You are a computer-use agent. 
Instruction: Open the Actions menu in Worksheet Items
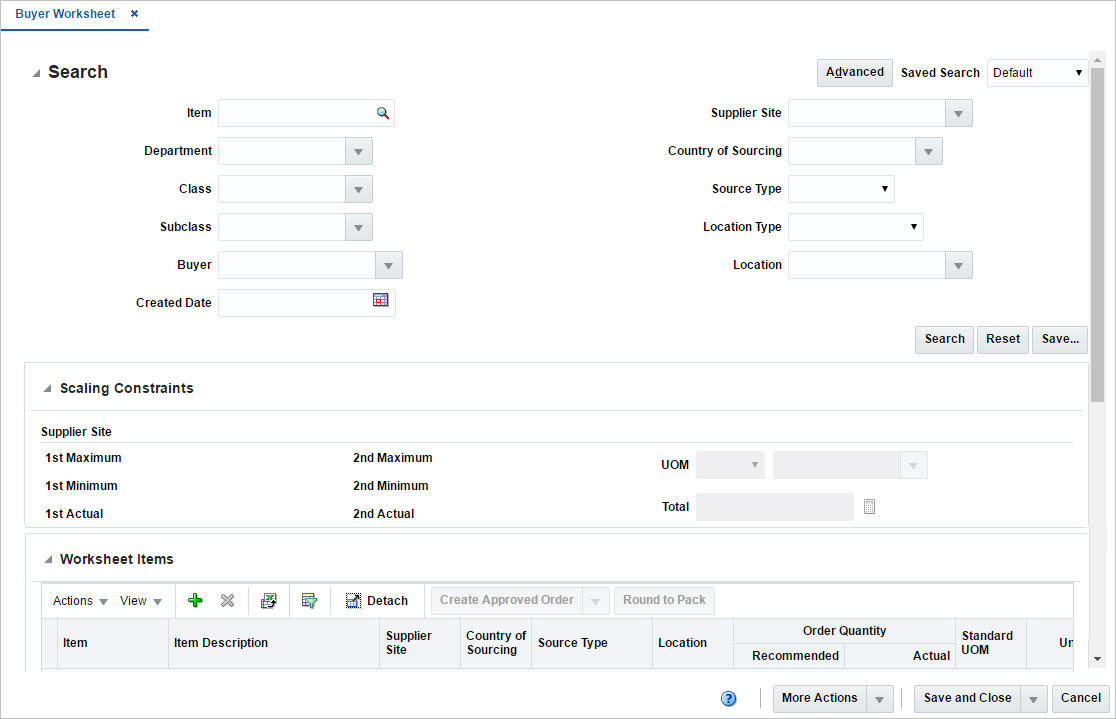coord(80,601)
